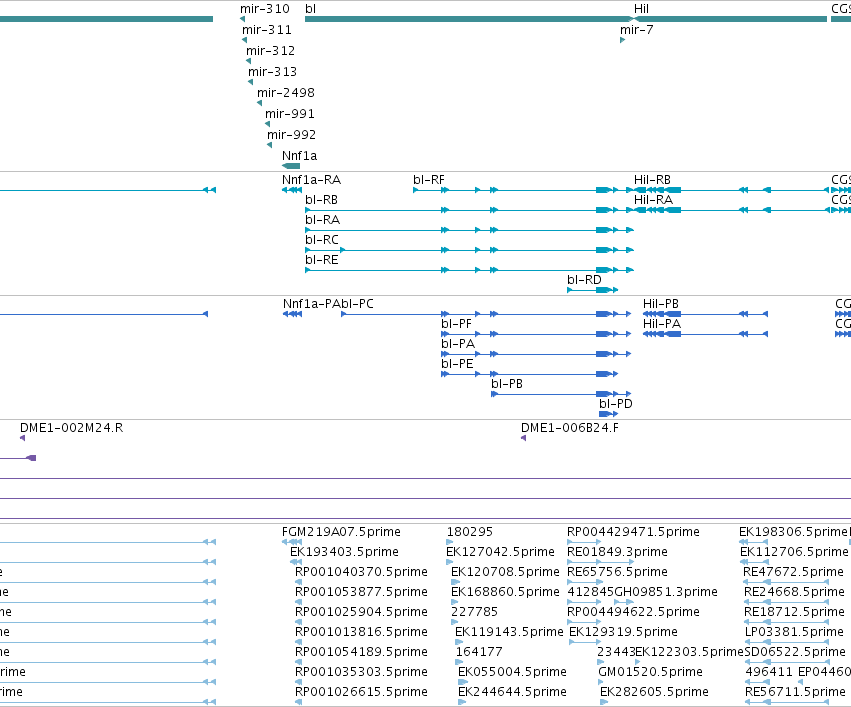Viewport: 851px width, 707px height.
Task: Click the Hil gene name label
Action: (x=642, y=9)
